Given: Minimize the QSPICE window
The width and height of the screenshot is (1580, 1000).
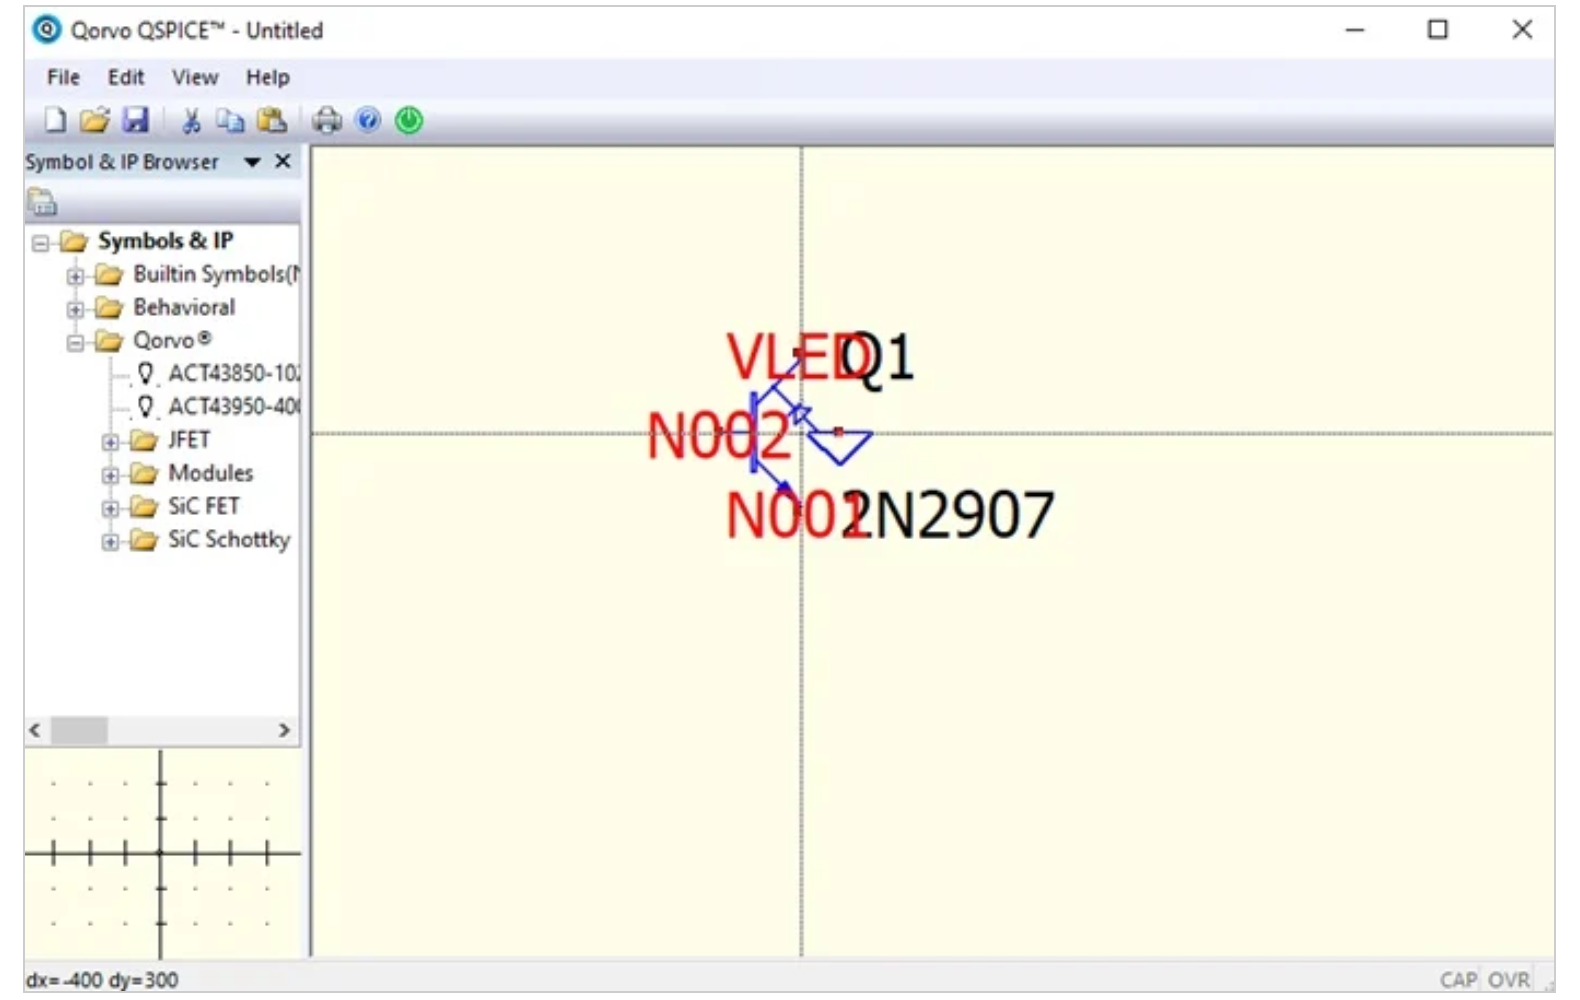Looking at the screenshot, I should click(1355, 30).
